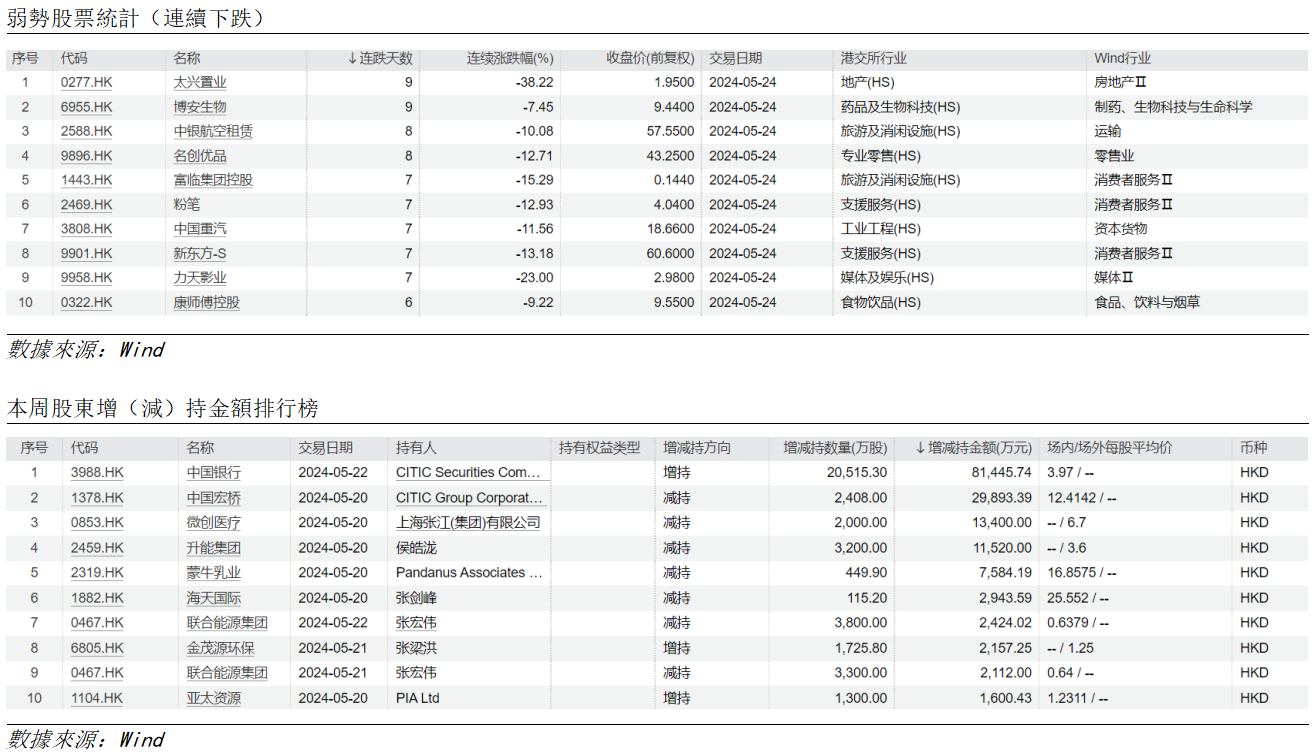The width and height of the screenshot is (1314, 755).
Task: Open stock code link 3808.HK
Action: coord(86,229)
